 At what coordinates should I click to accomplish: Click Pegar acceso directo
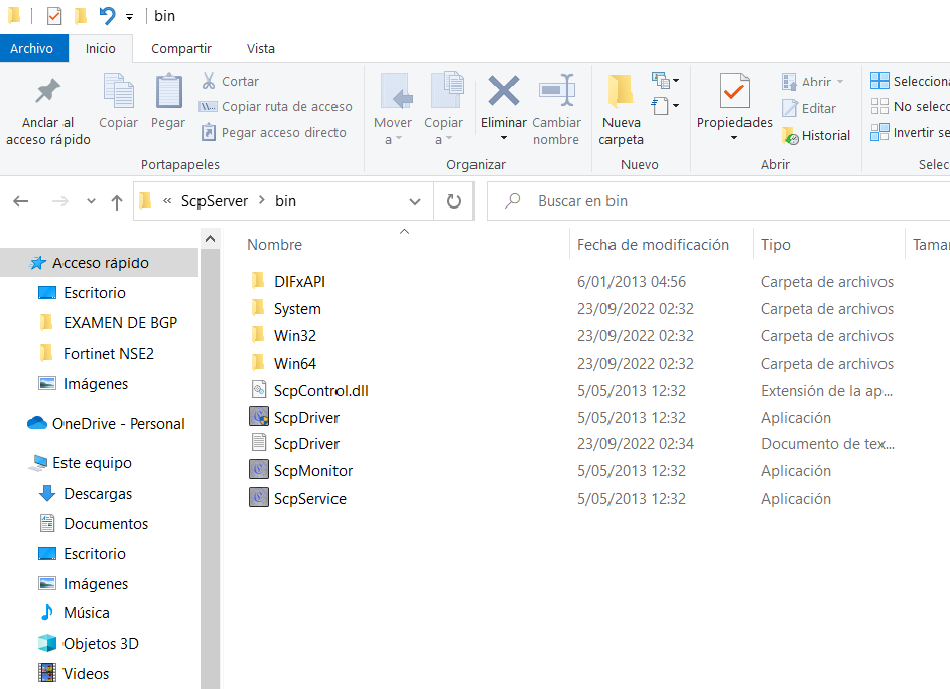274,132
